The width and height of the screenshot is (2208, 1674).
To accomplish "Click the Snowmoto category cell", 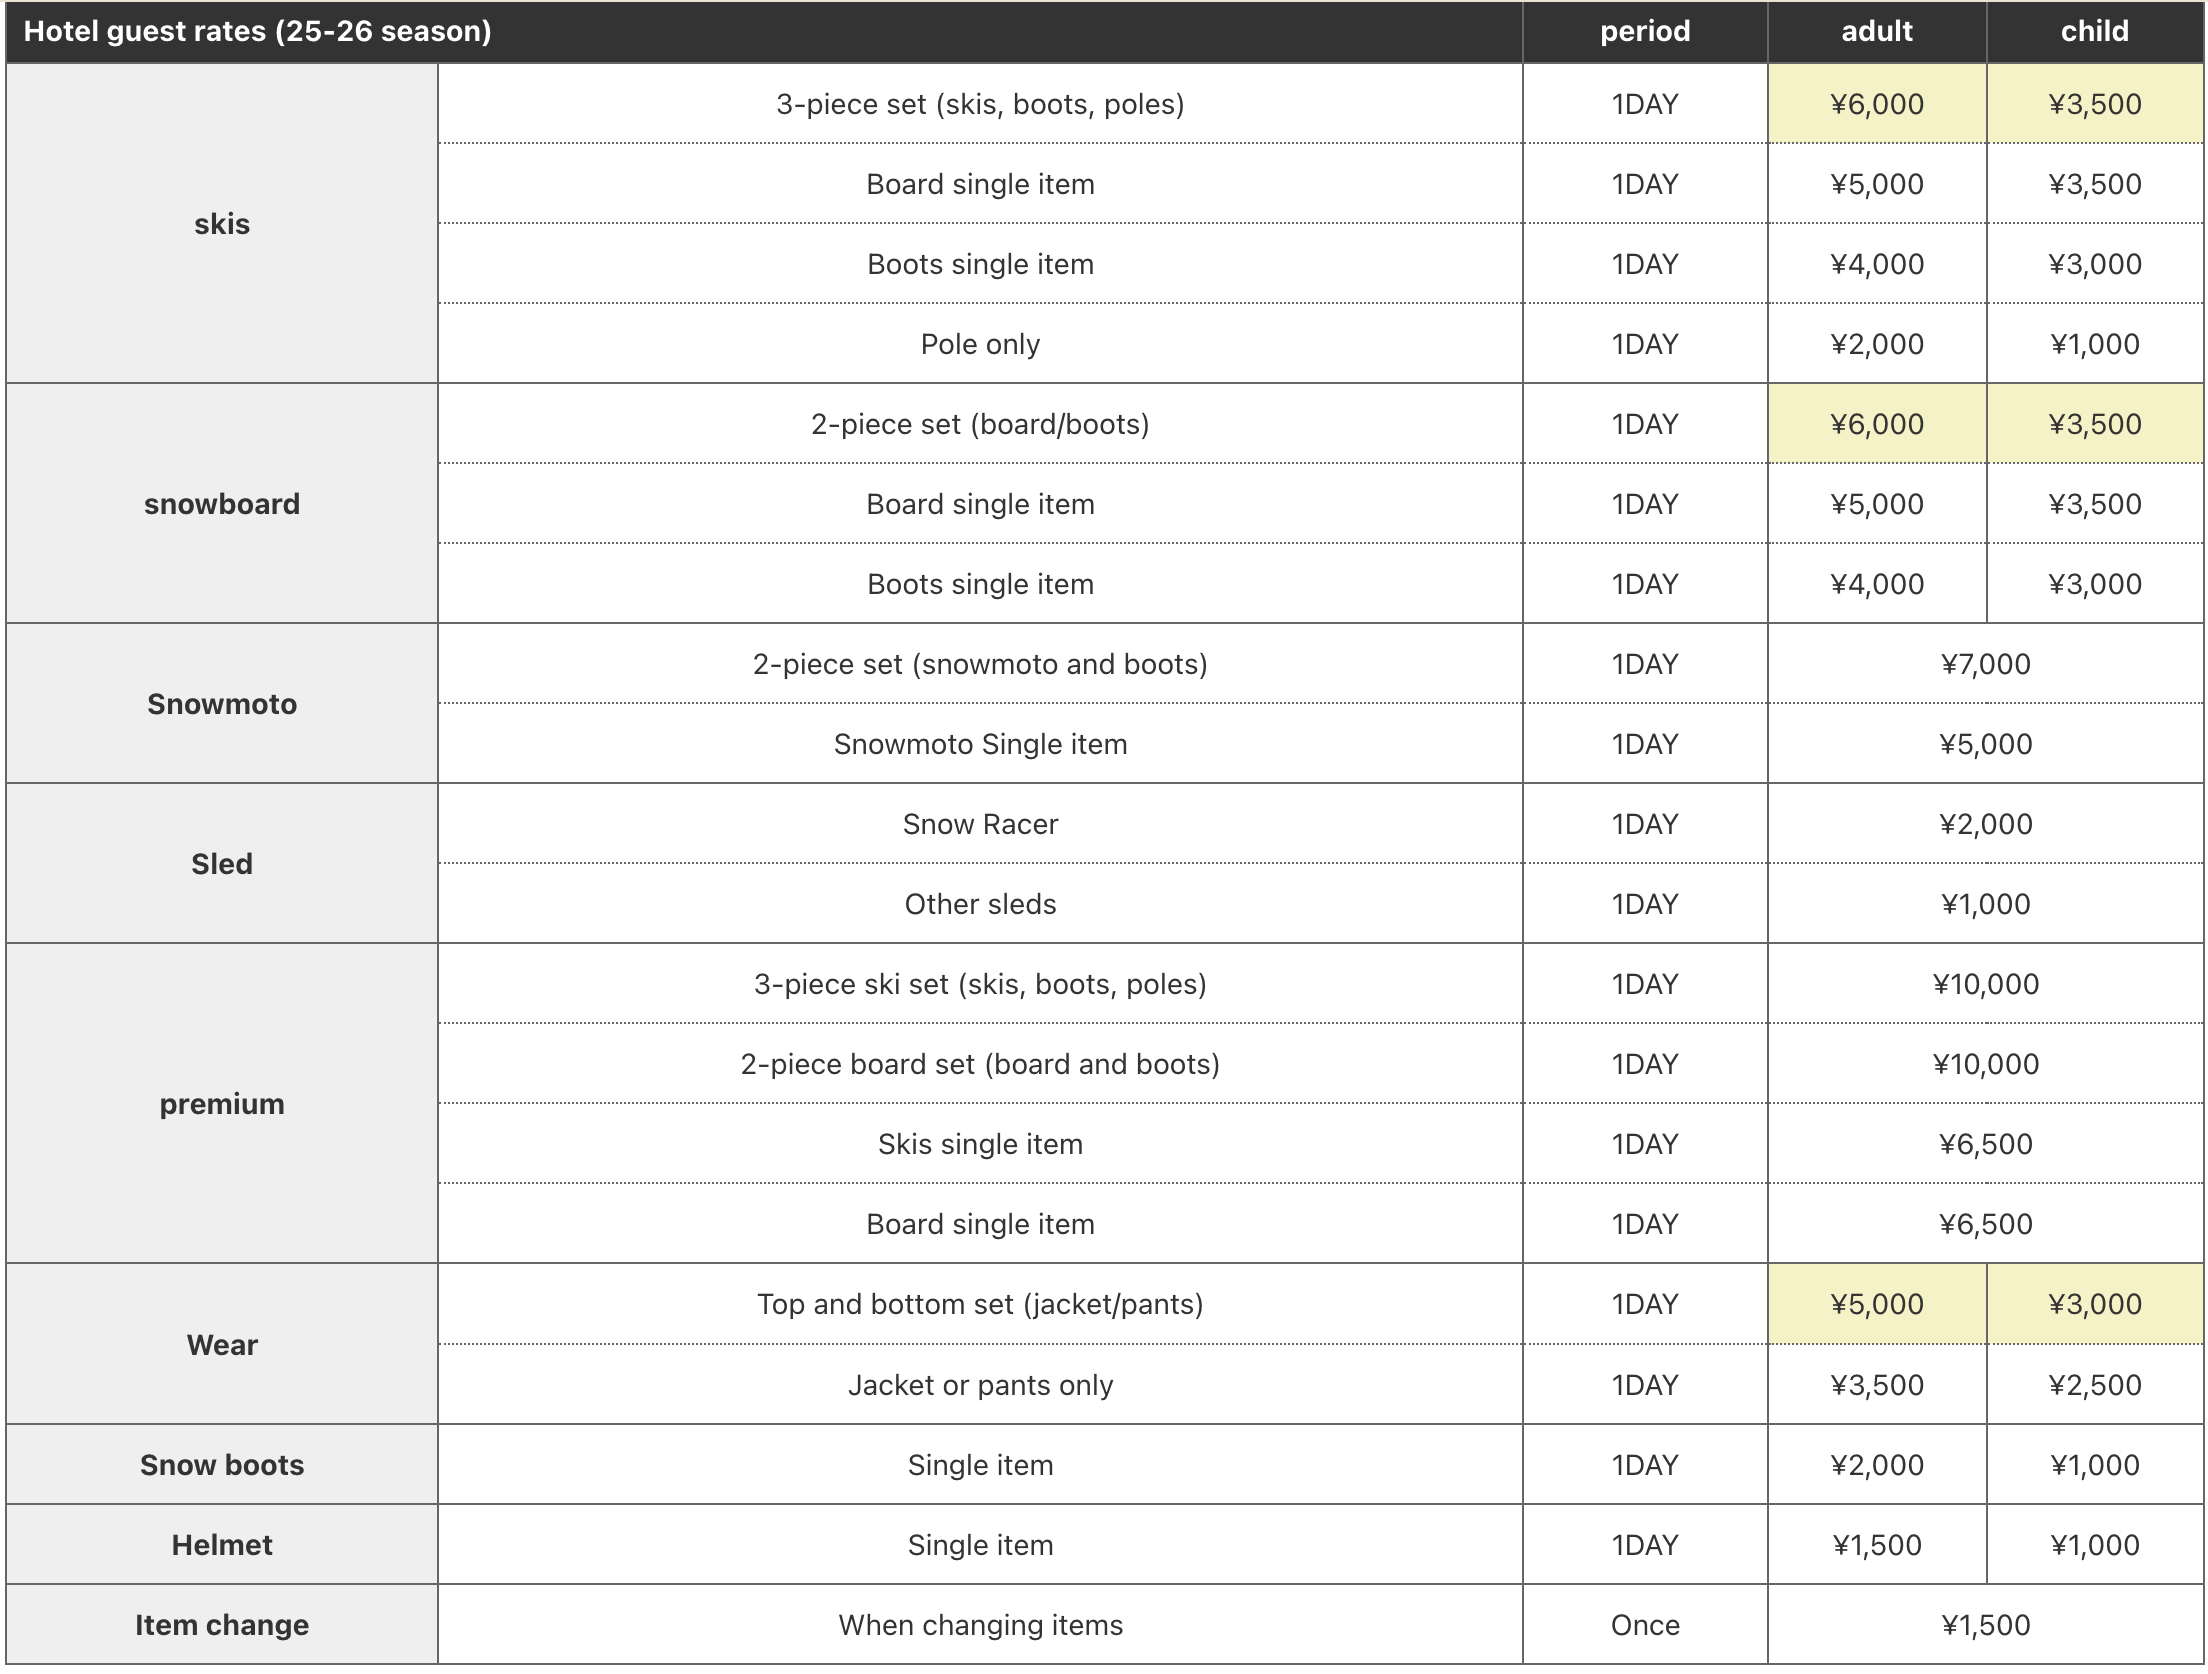I will point(222,704).
